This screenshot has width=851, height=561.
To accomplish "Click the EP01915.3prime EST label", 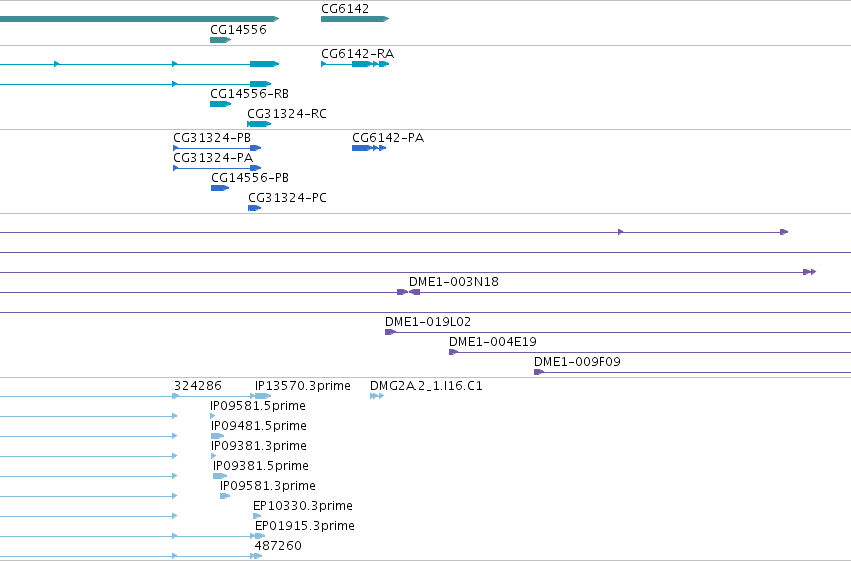I will coord(305,526).
